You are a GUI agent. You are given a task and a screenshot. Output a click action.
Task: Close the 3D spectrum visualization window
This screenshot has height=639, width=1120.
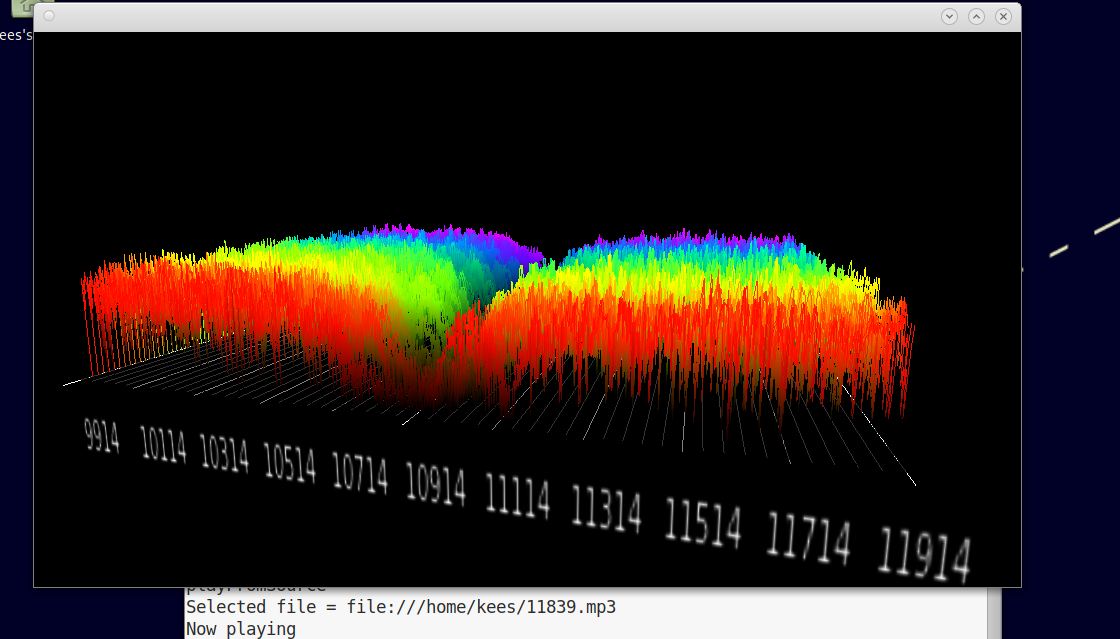[1003, 16]
